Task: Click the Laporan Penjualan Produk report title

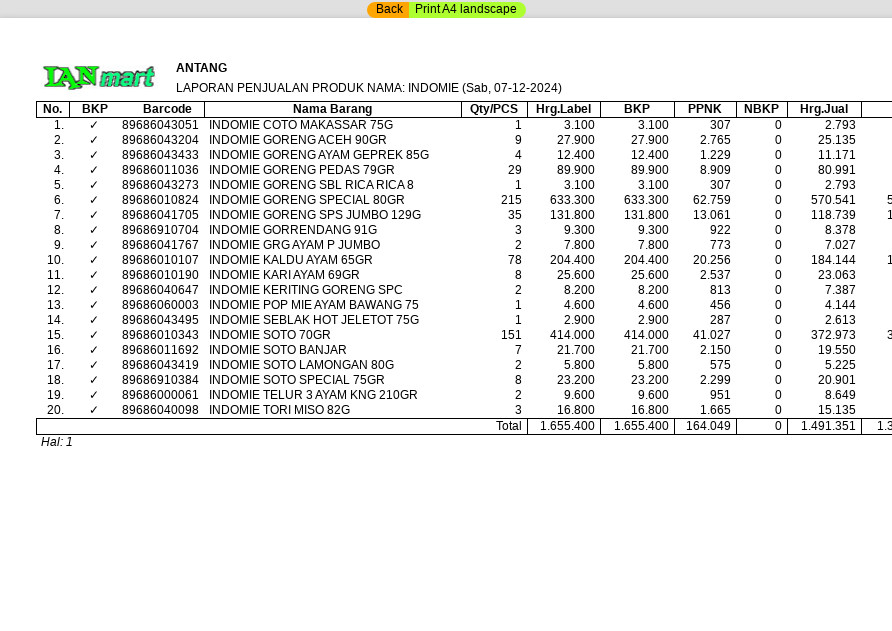Action: click(x=368, y=88)
